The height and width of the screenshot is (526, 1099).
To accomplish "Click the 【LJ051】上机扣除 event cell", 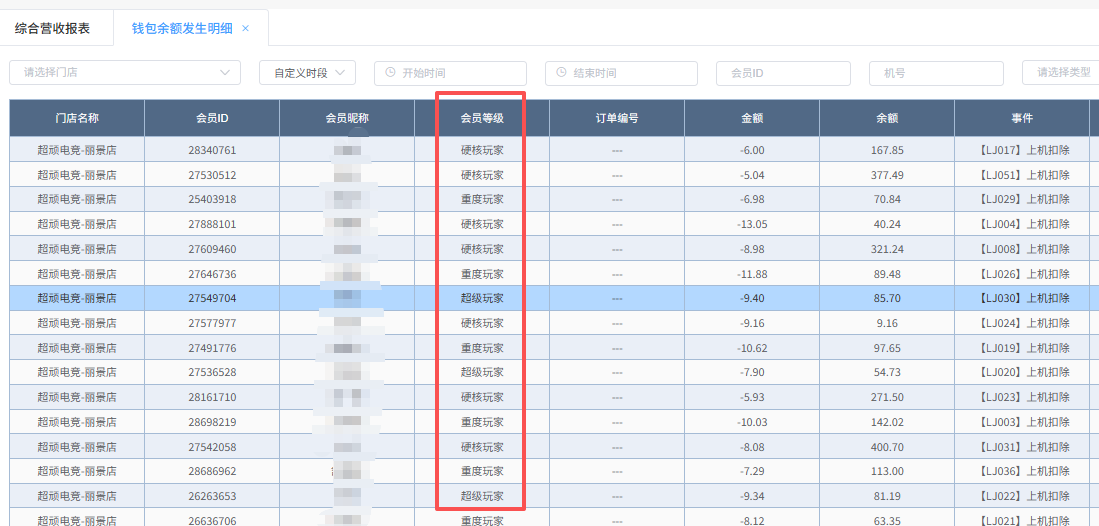I will (x=1022, y=175).
